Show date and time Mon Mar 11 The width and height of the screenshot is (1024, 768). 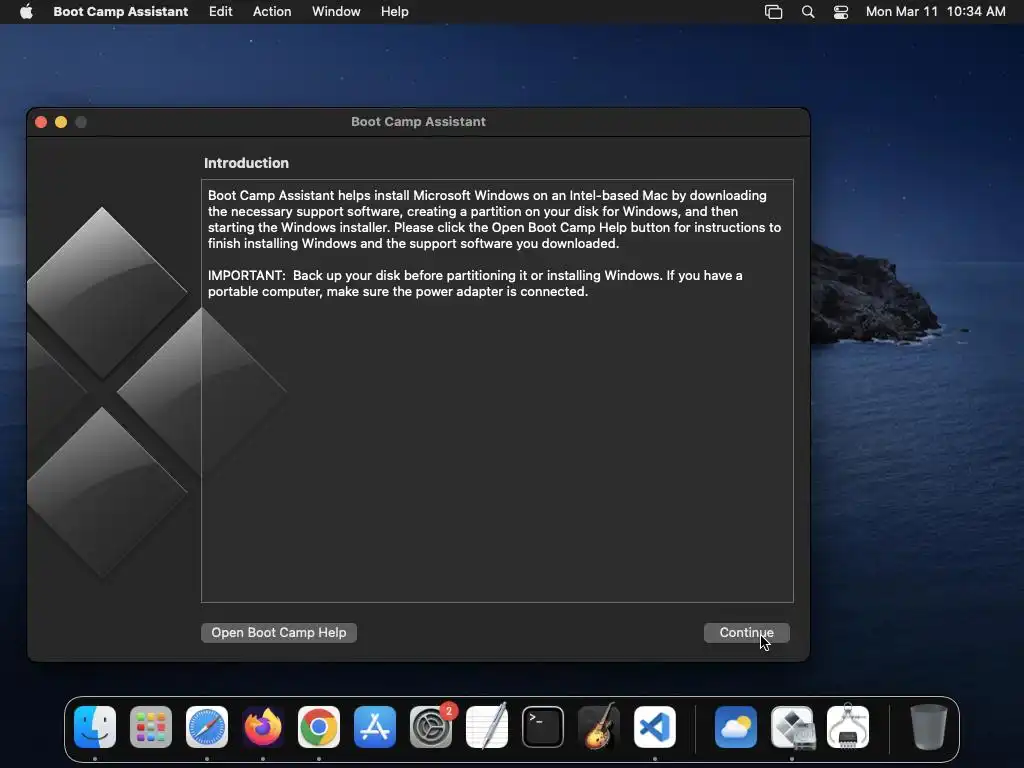[935, 11]
